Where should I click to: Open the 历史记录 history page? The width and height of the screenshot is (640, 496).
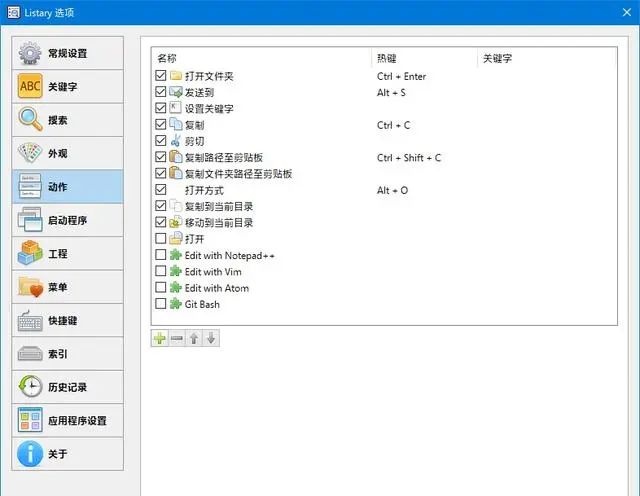68,387
